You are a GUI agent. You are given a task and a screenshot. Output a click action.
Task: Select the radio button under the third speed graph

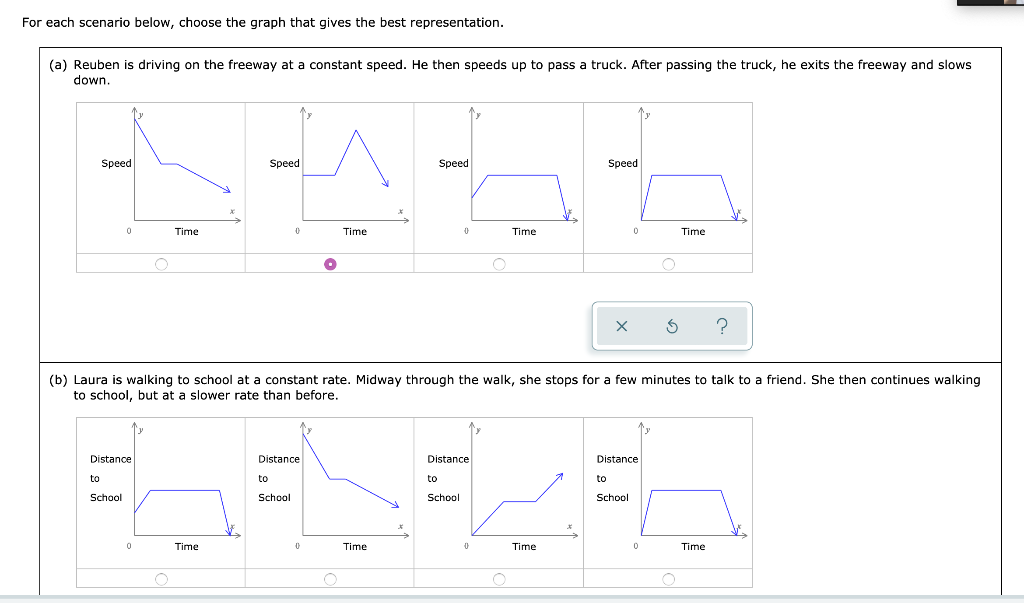[x=498, y=263]
